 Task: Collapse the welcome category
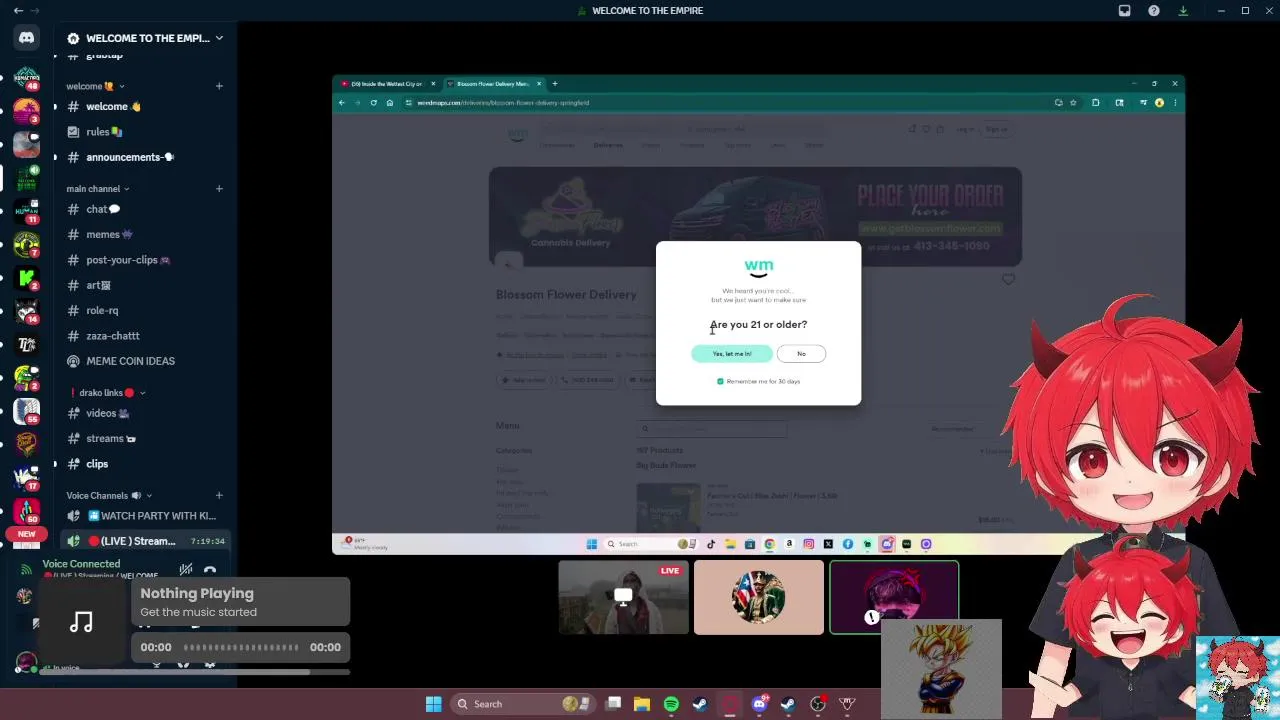tap(95, 86)
